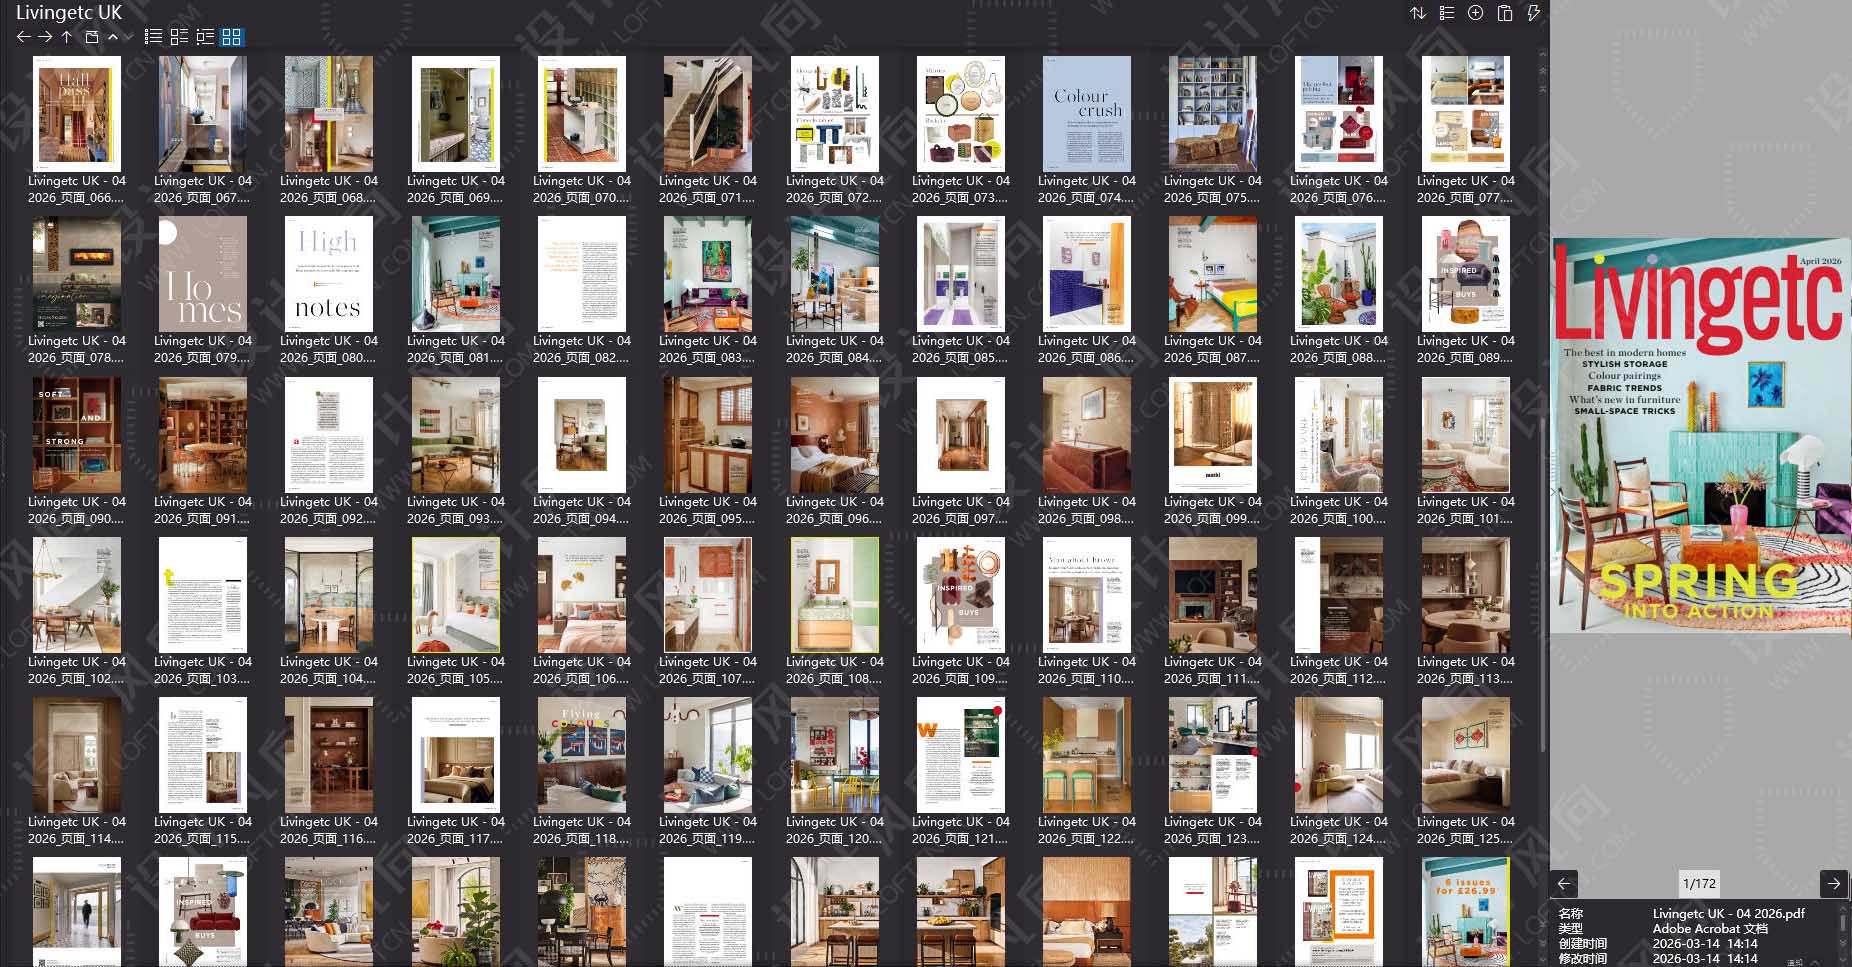
Task: Click the lightning bolt quick action icon
Action: [x=1533, y=13]
